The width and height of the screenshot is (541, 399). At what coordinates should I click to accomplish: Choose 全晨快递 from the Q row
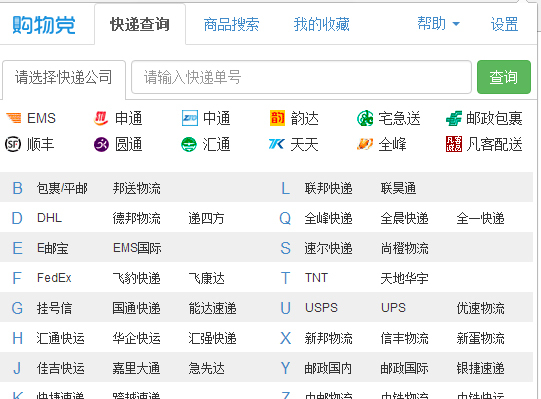(x=404, y=218)
